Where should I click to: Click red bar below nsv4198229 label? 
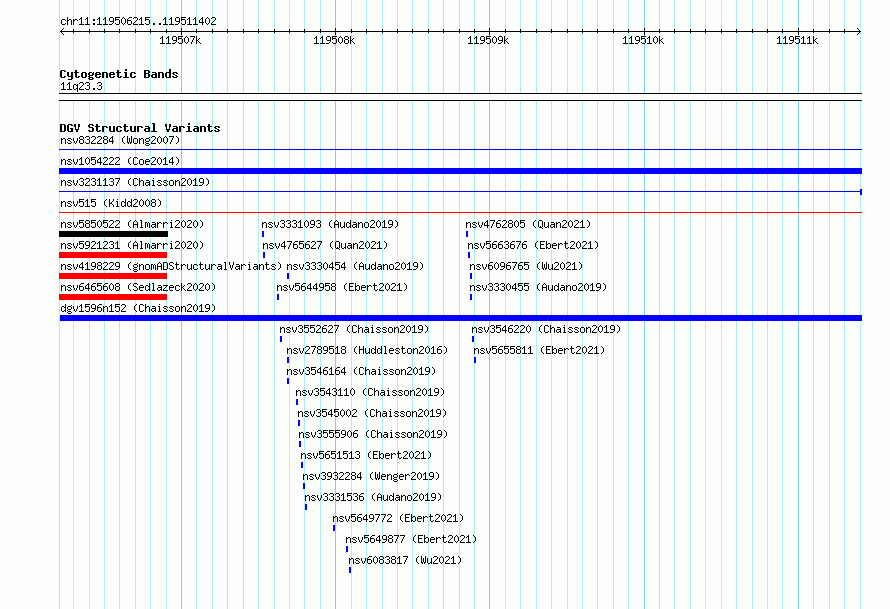tap(113, 276)
